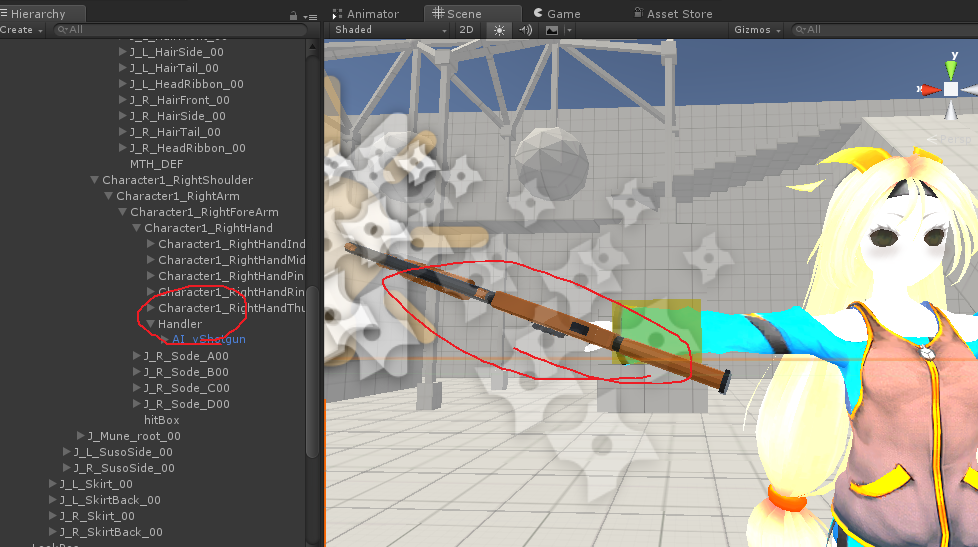
Task: Expand J_L_HairTail_00 node
Action: tap(122, 68)
